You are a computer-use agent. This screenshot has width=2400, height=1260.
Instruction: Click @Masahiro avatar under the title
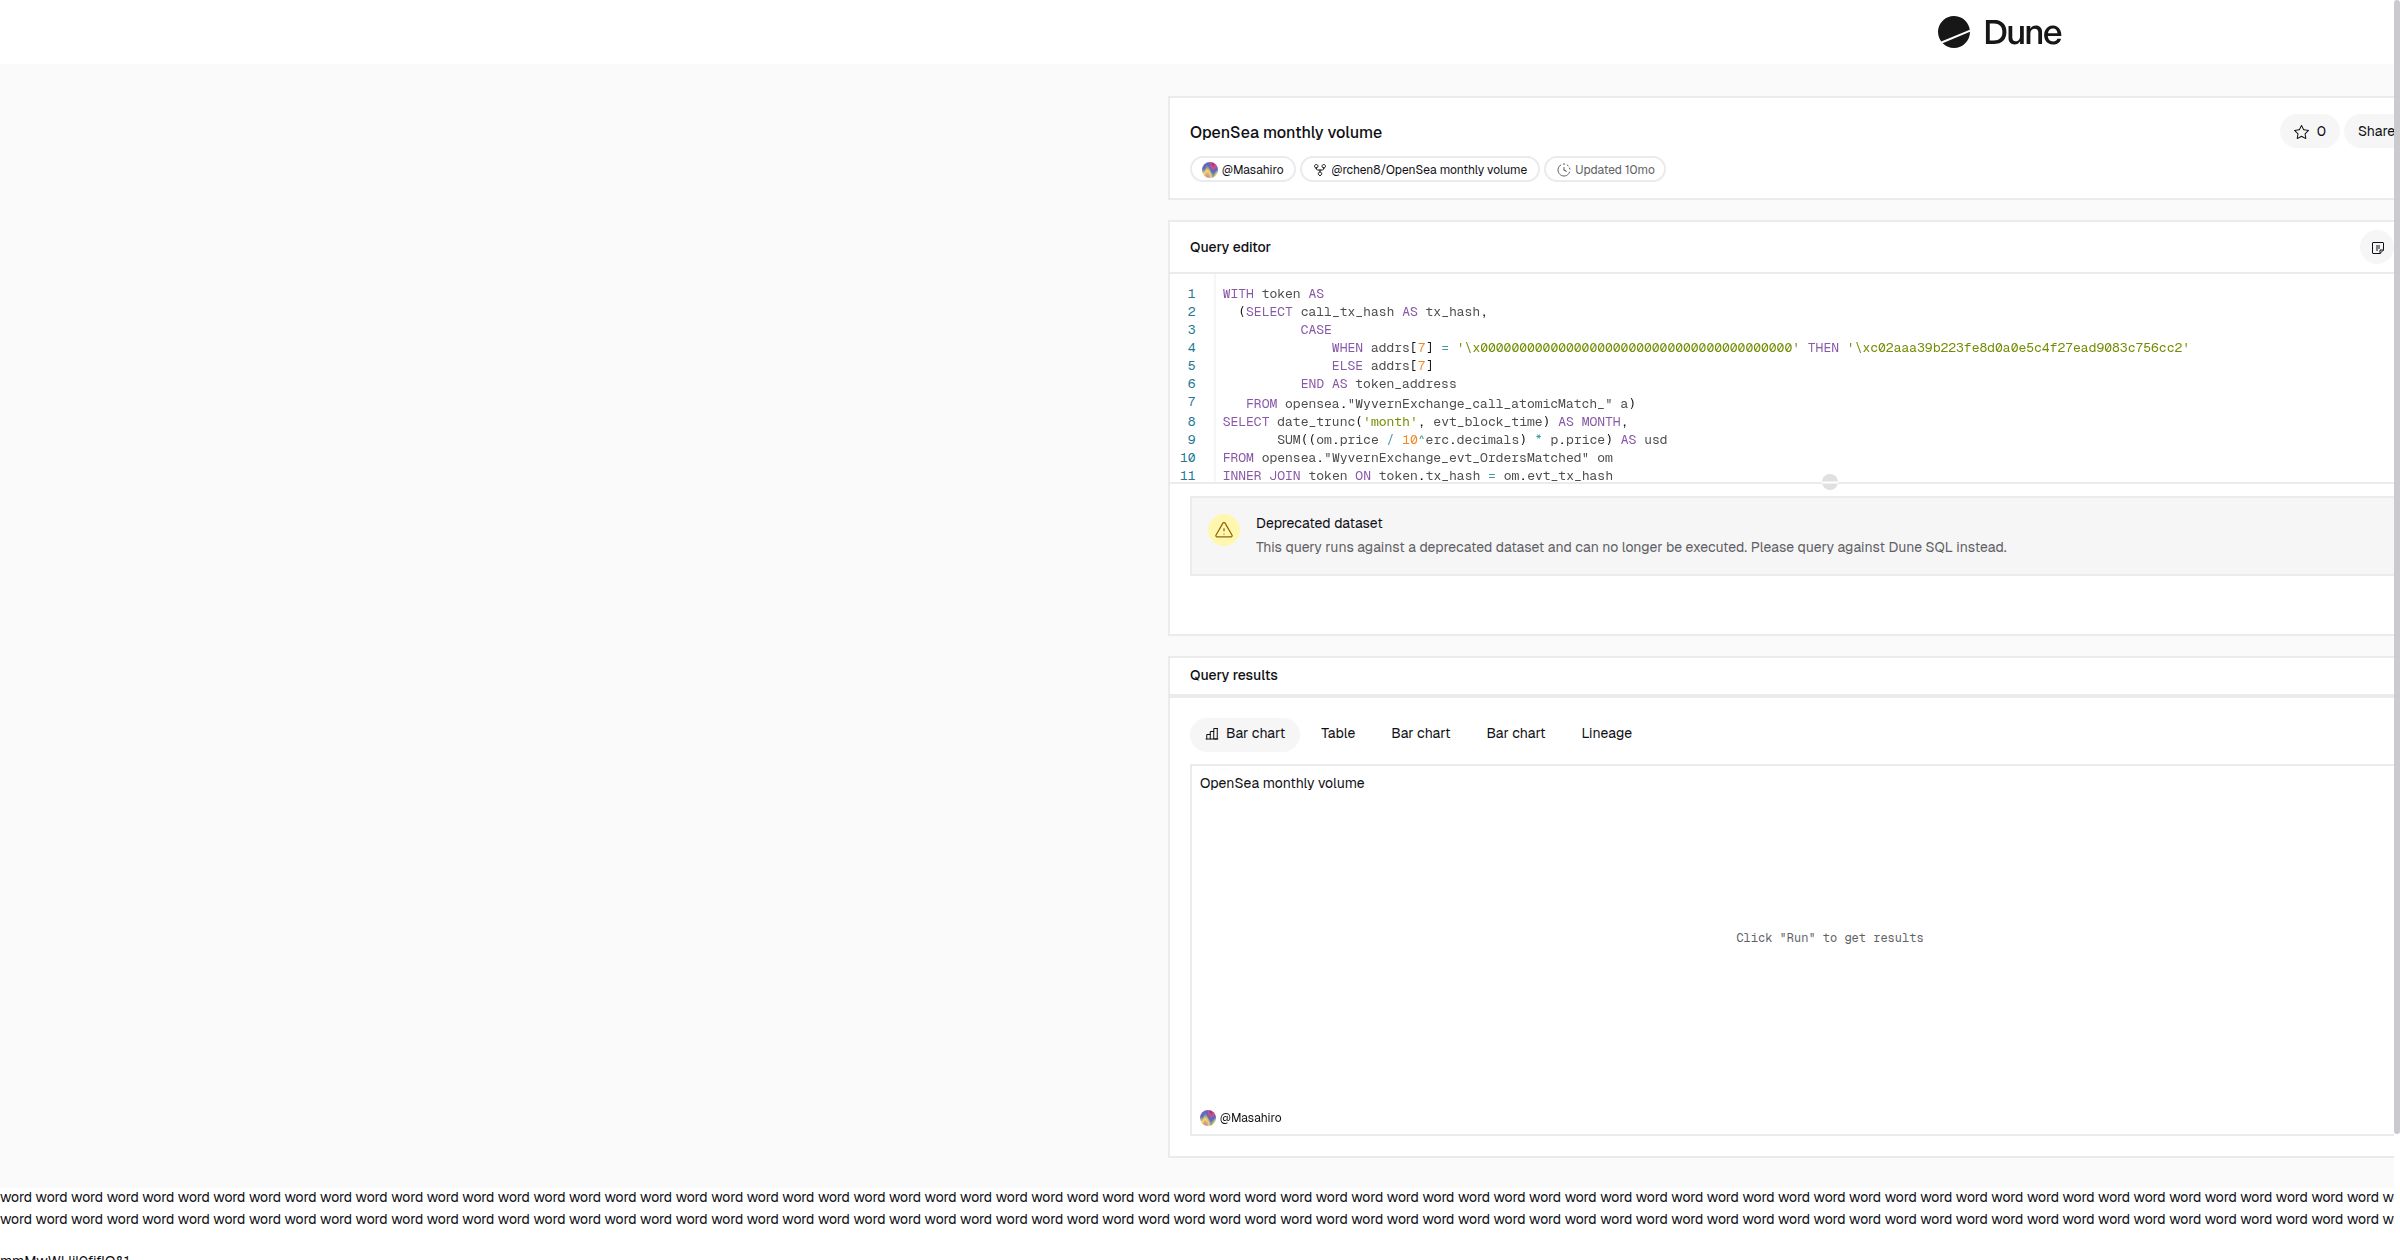click(1209, 170)
